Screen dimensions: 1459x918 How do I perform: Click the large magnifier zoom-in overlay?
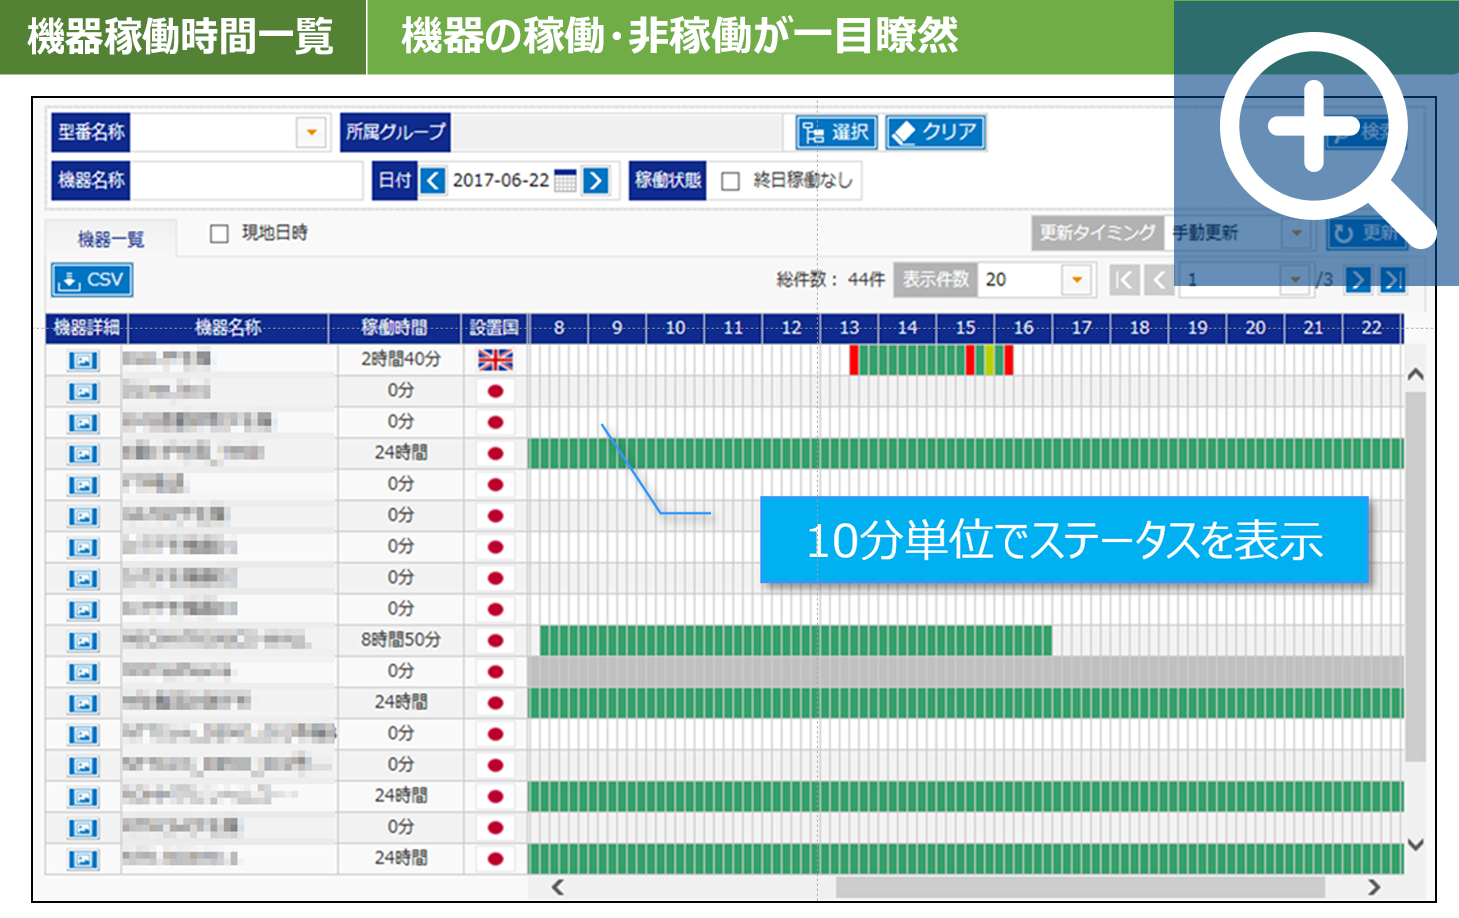pyautogui.click(x=1316, y=143)
